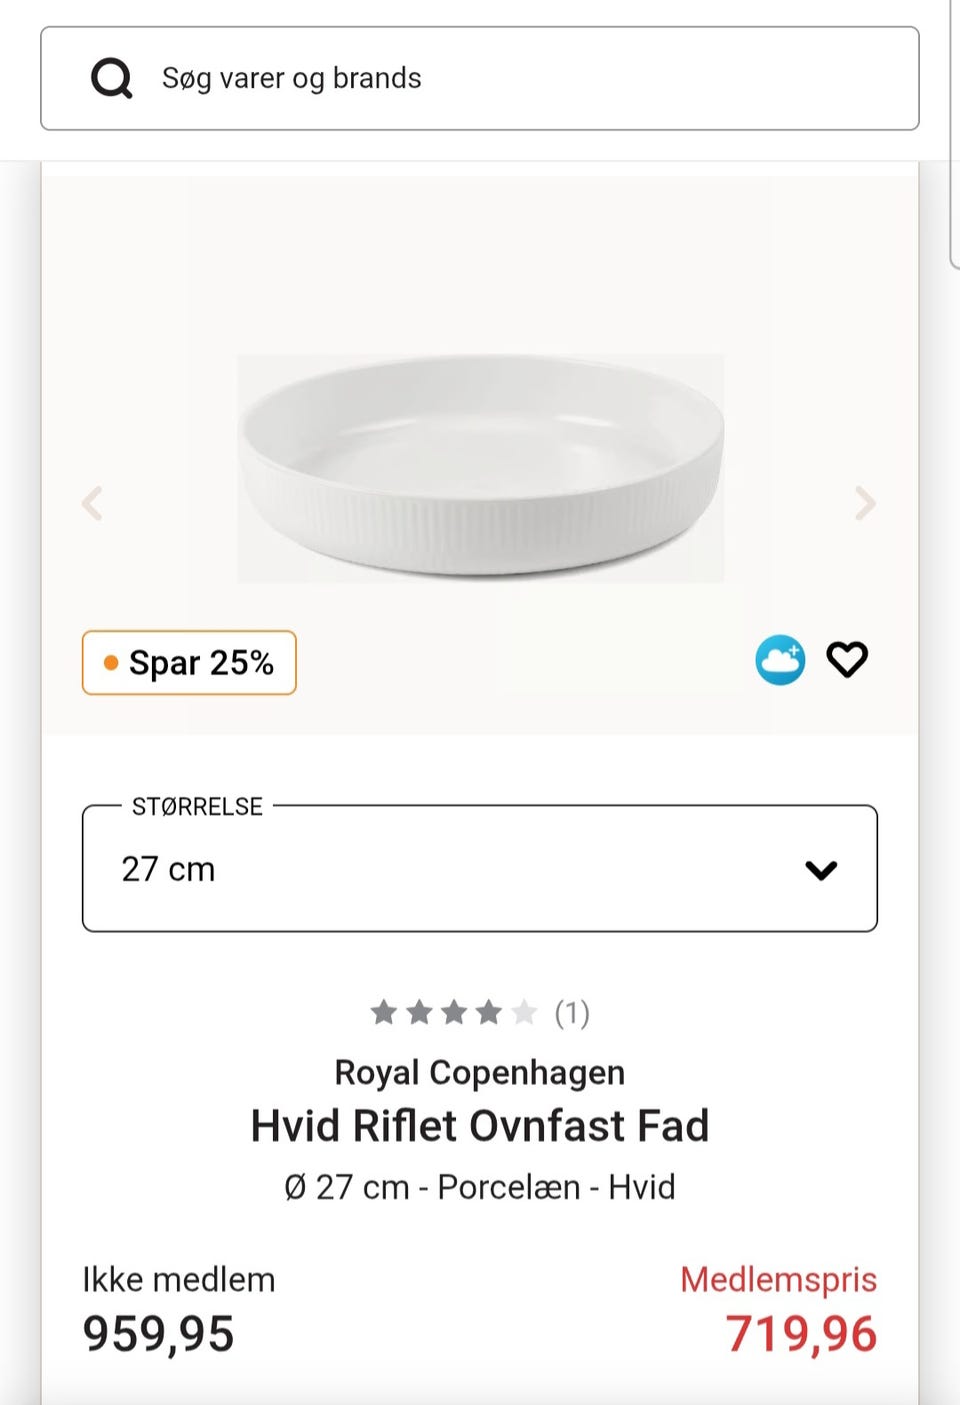This screenshot has height=1405, width=960.
Task: Select the non-member price 959,95
Action: point(158,1334)
